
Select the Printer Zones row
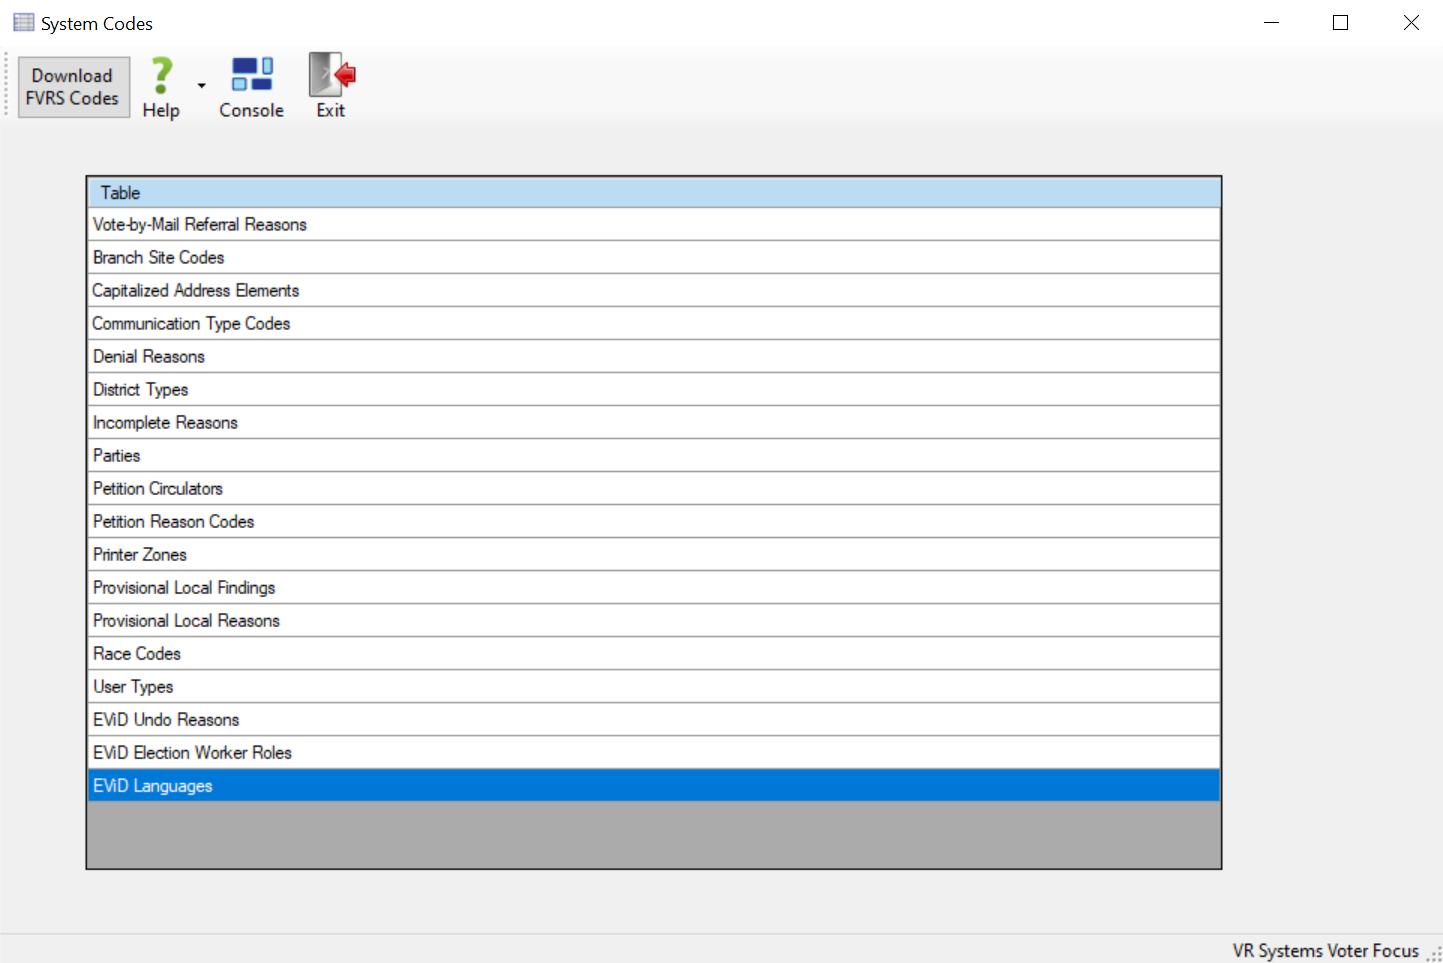tap(140, 555)
